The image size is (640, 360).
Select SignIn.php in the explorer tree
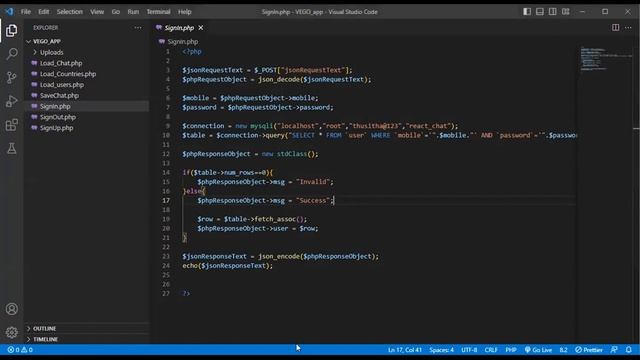[x=55, y=106]
